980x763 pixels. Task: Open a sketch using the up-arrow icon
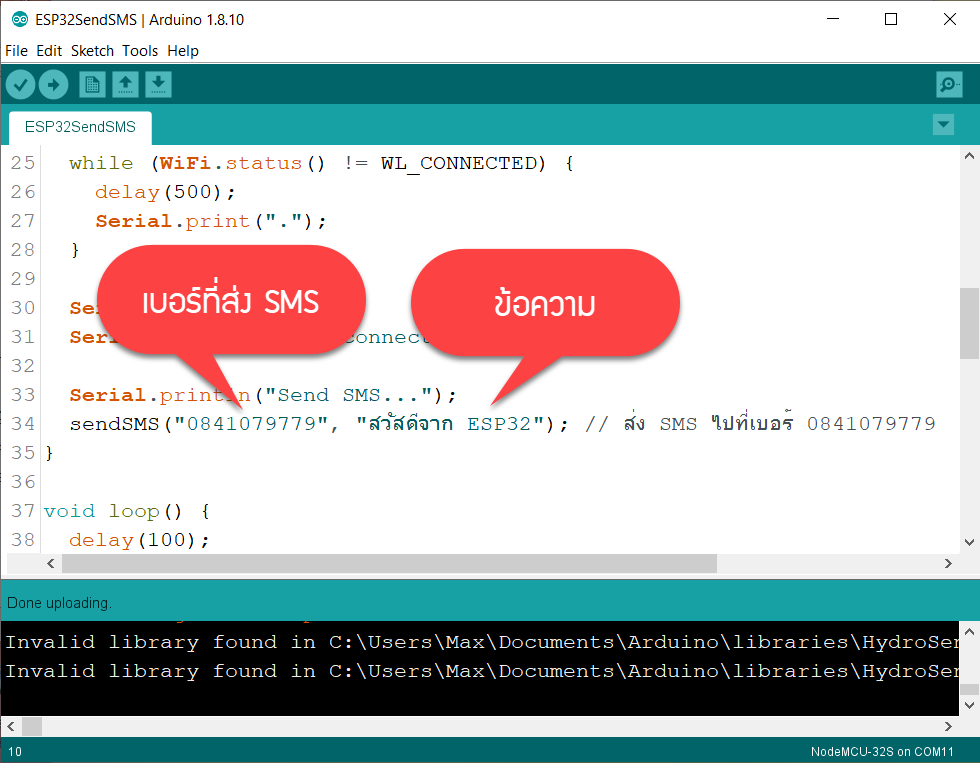(x=126, y=84)
